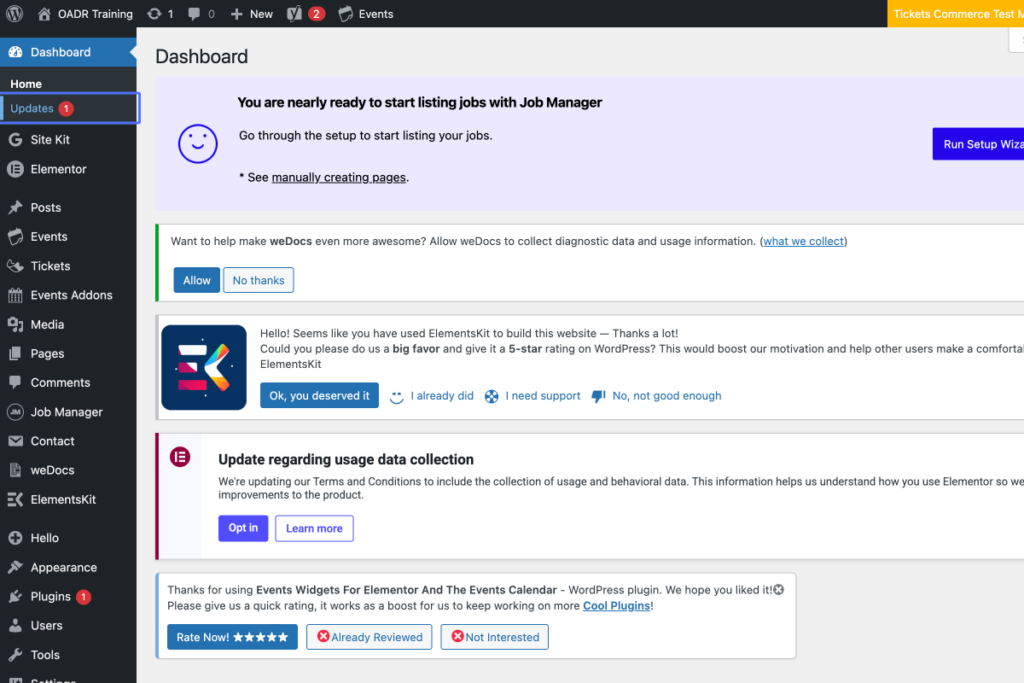Viewport: 1024px width, 683px height.
Task: Click the Dashboard gauge icon
Action: point(16,52)
